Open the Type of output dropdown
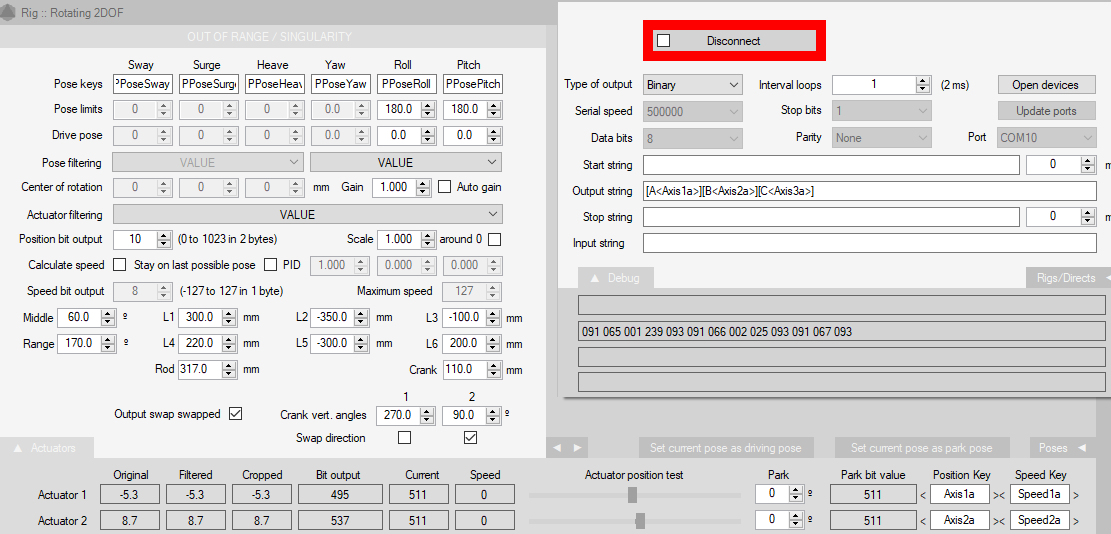 (692, 85)
